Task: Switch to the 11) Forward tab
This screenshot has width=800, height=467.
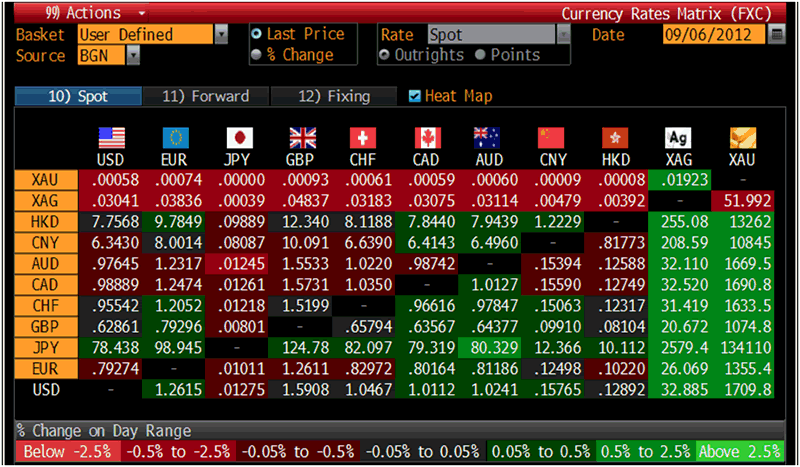Action: [x=206, y=96]
